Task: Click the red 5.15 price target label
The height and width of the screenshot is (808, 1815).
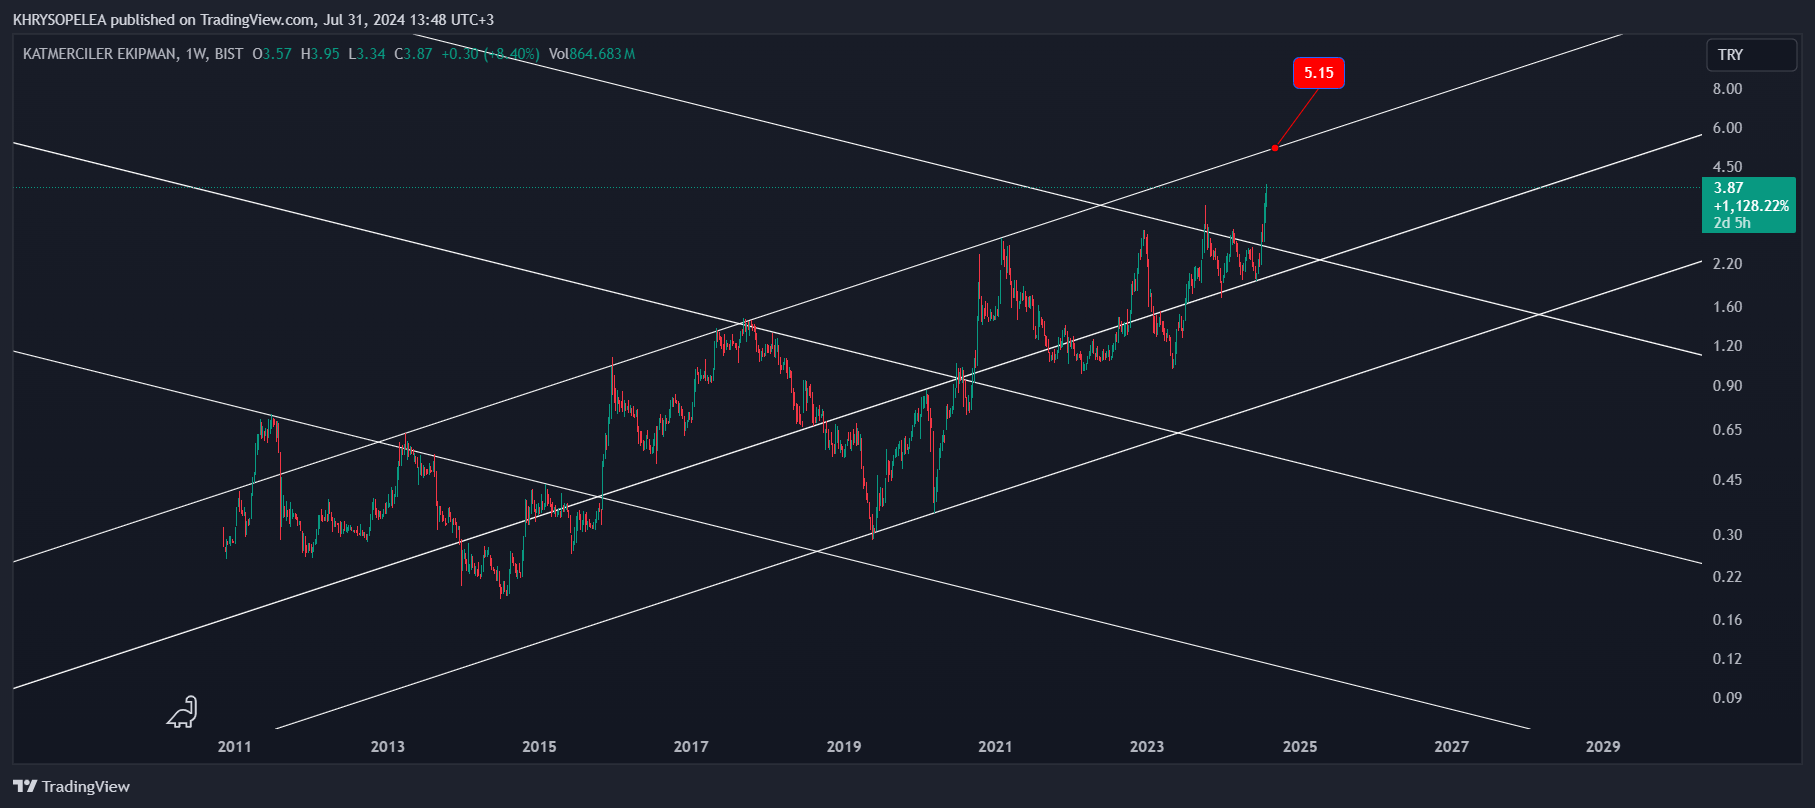Action: point(1318,73)
